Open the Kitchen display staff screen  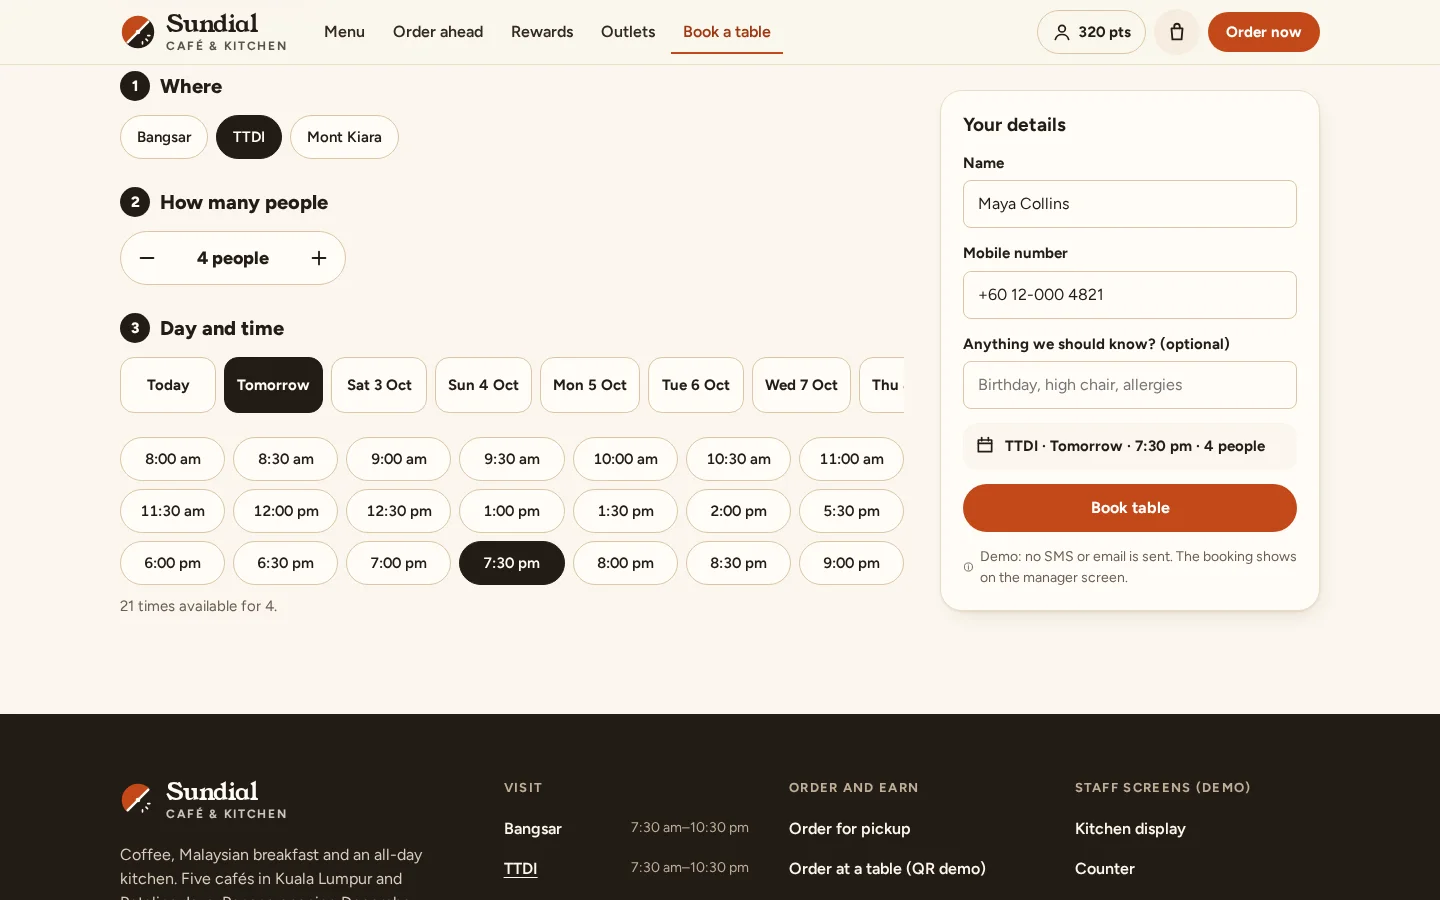tap(1130, 828)
